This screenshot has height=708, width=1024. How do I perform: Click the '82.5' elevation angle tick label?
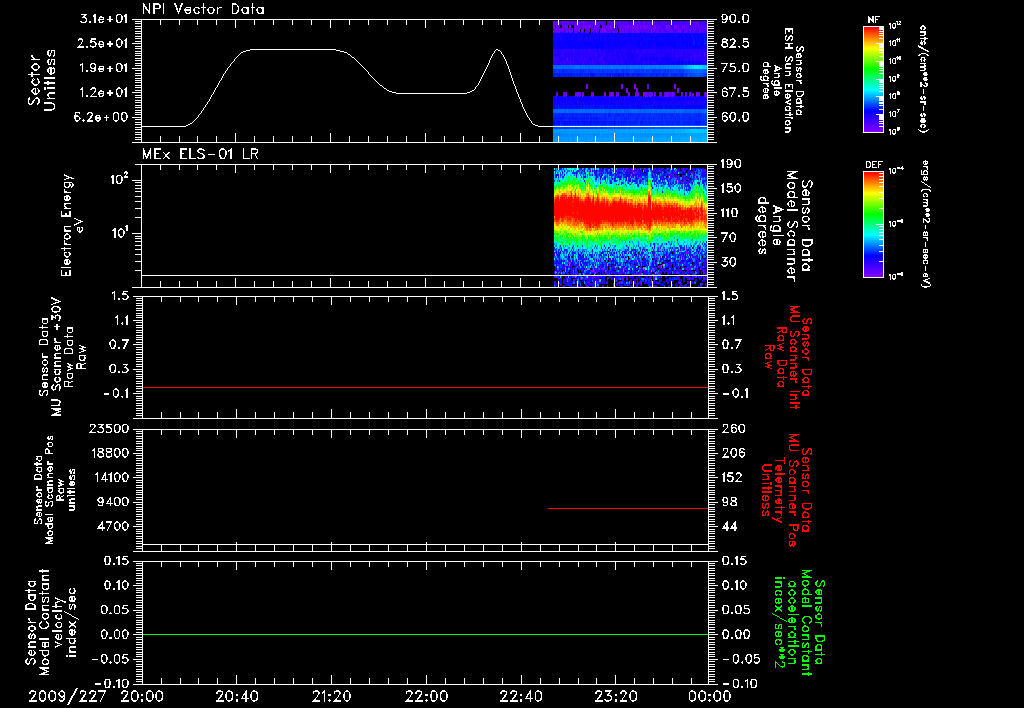tap(735, 43)
